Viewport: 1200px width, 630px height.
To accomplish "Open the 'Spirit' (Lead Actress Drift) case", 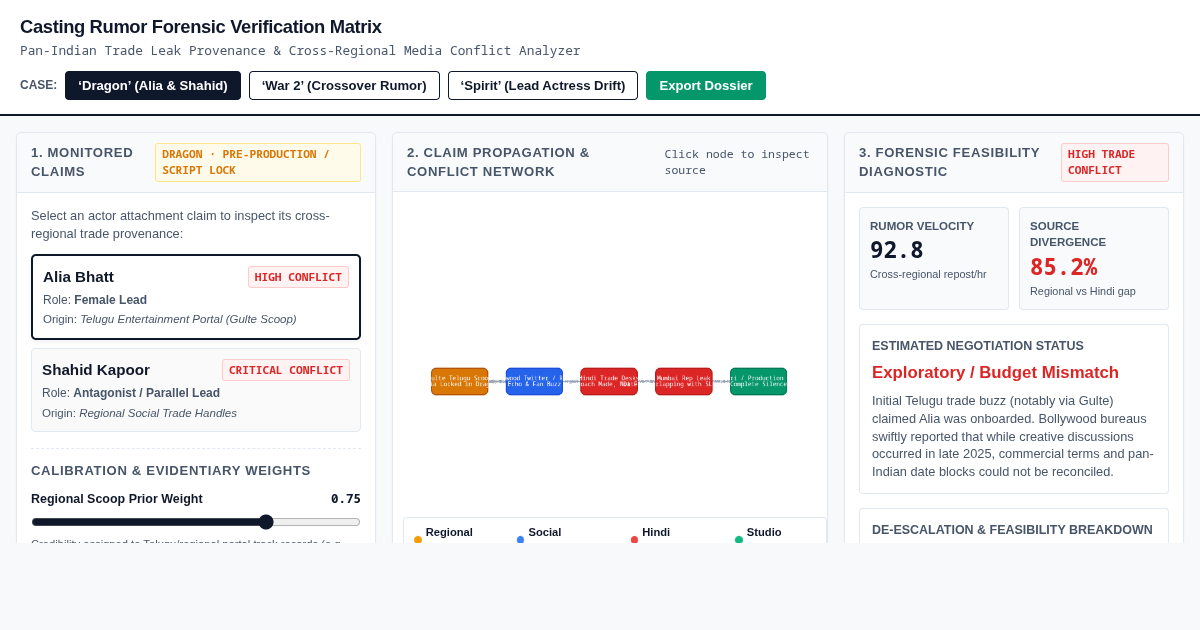I will pyautogui.click(x=543, y=85).
